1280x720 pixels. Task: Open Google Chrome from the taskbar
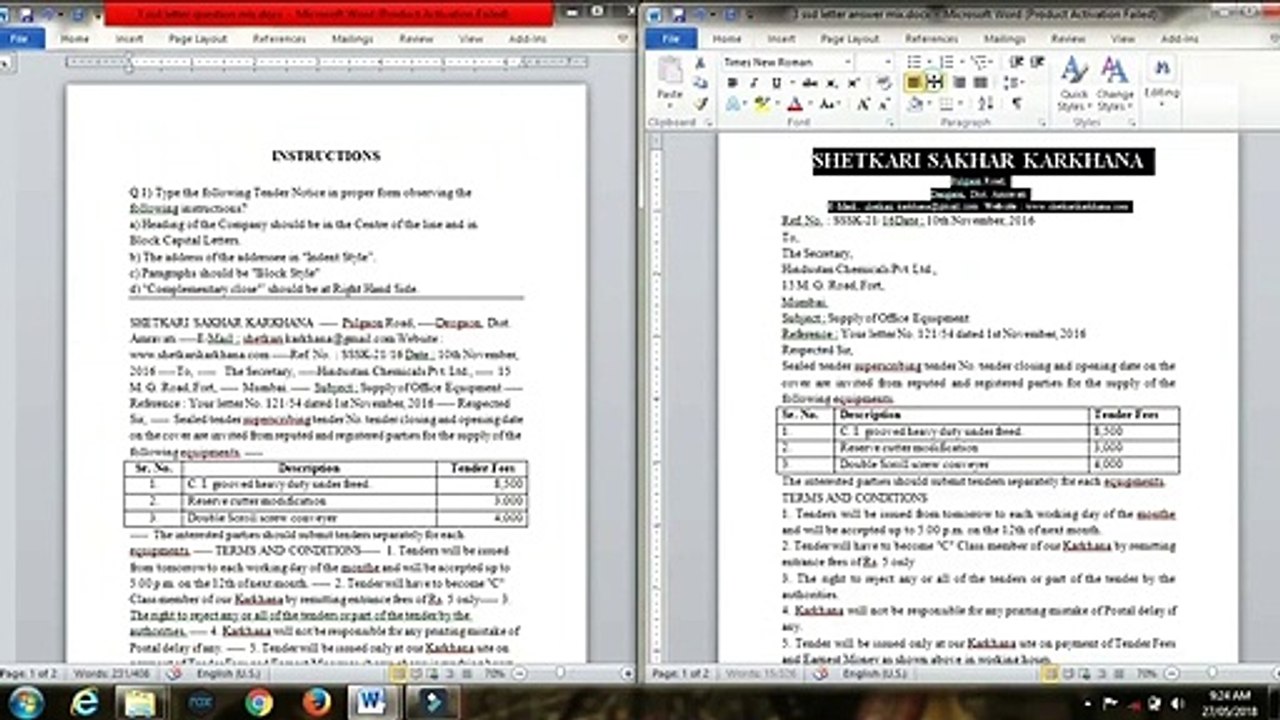pos(258,702)
